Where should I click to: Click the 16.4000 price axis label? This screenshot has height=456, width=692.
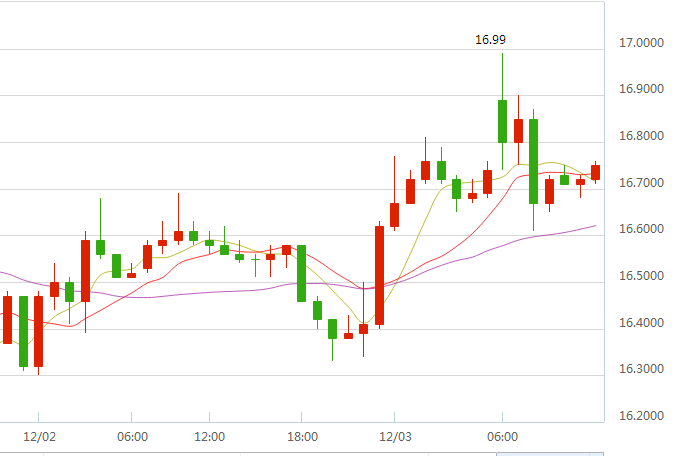click(x=643, y=324)
